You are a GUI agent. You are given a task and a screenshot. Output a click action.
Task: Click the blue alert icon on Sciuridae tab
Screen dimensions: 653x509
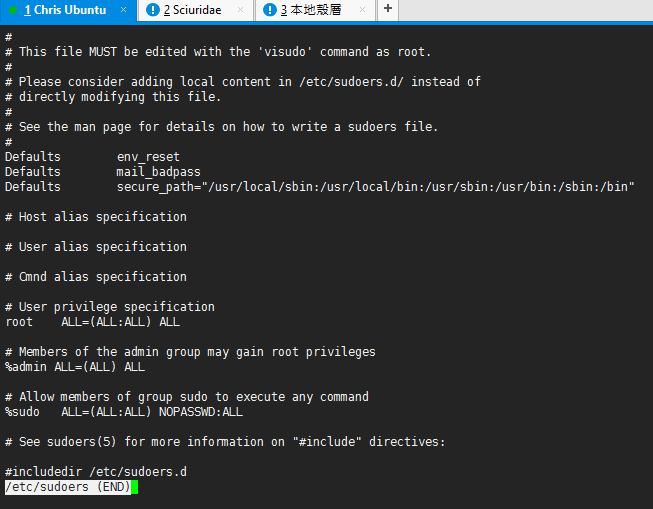click(x=152, y=10)
